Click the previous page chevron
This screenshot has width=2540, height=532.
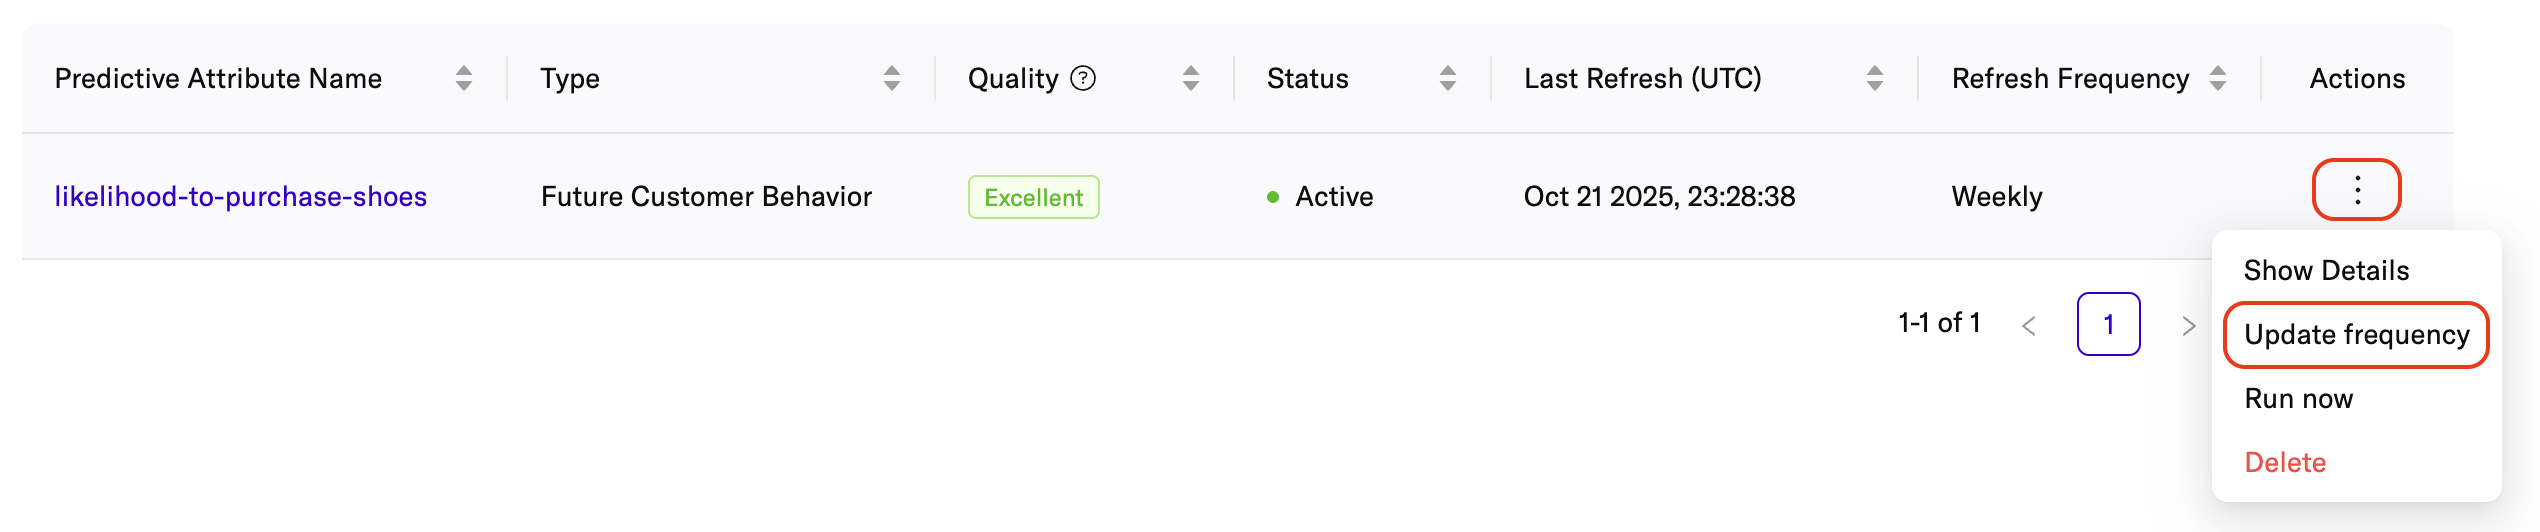click(2029, 326)
